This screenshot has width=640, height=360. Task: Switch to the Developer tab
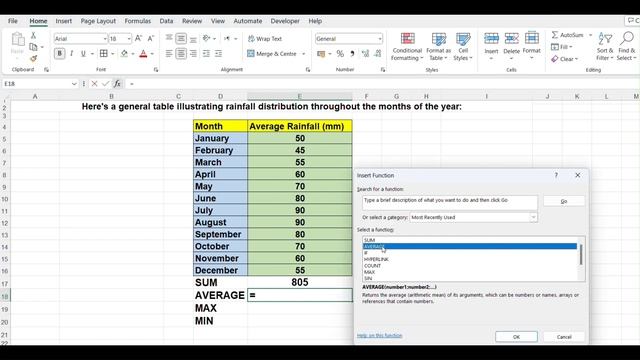[x=285, y=21]
